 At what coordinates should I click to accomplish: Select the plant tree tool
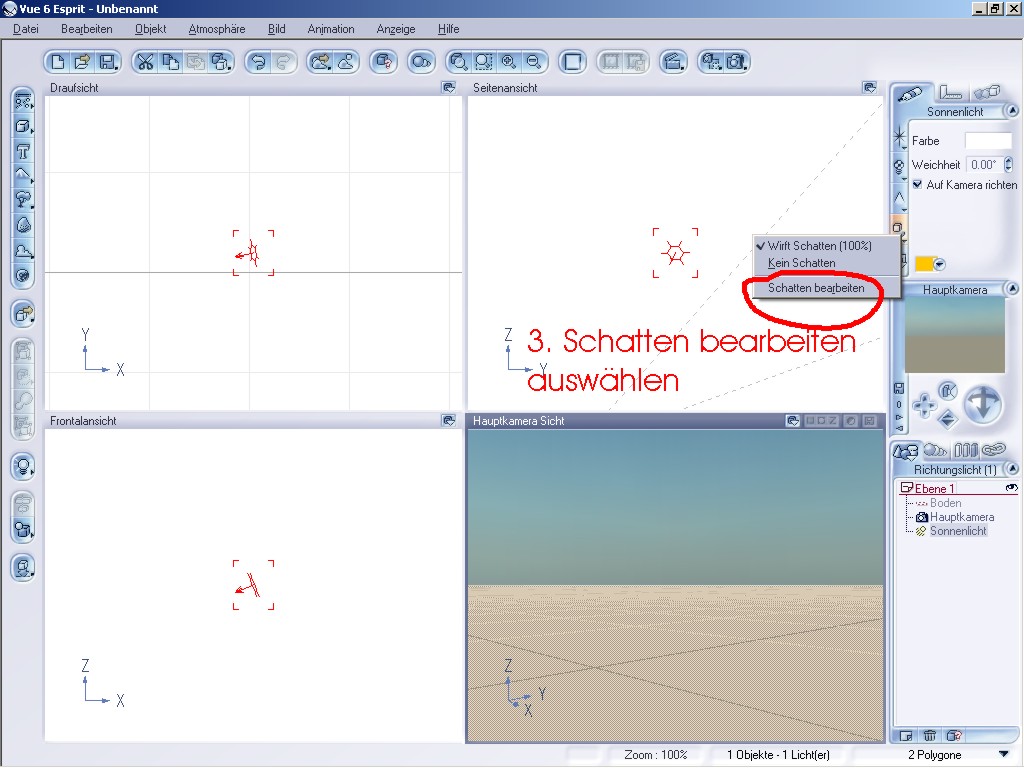23,199
